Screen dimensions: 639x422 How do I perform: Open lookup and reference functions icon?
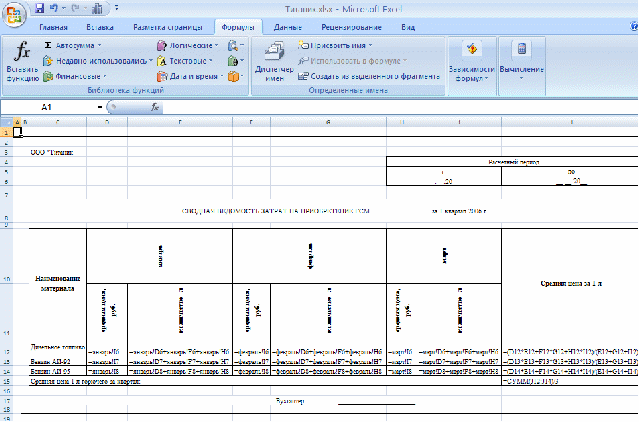(236, 45)
